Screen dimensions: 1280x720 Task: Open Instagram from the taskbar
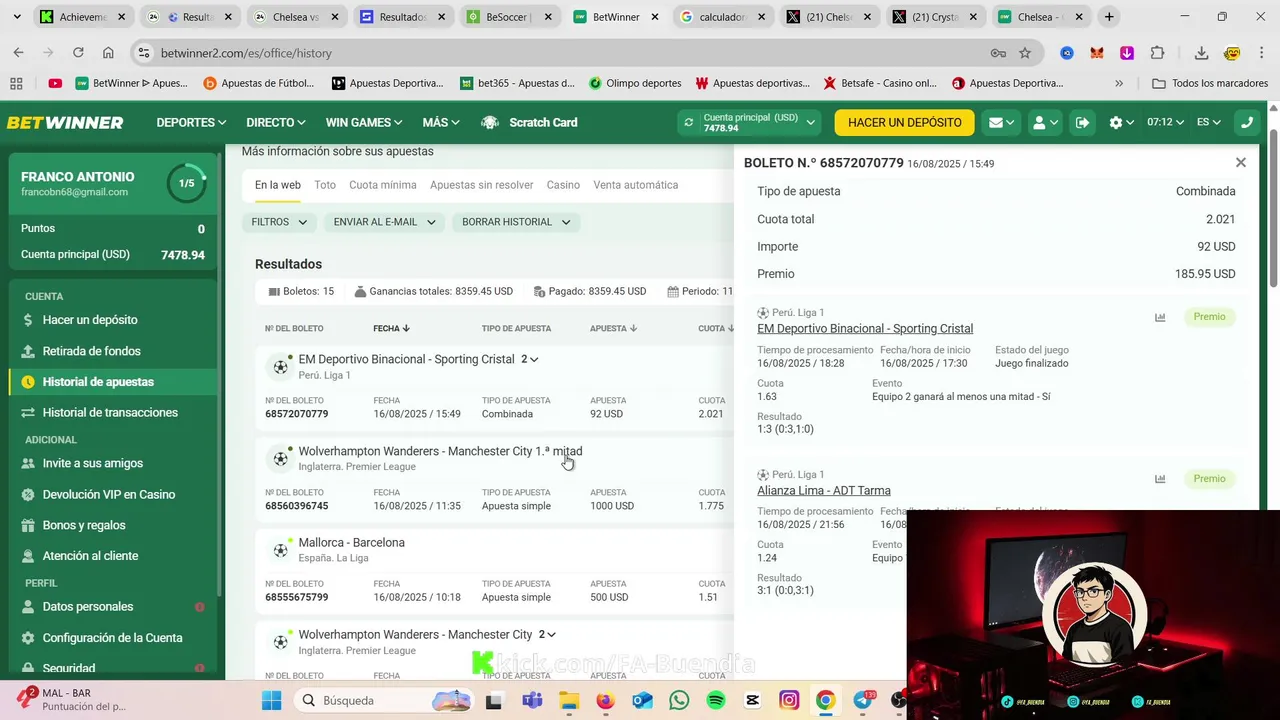[x=789, y=701]
